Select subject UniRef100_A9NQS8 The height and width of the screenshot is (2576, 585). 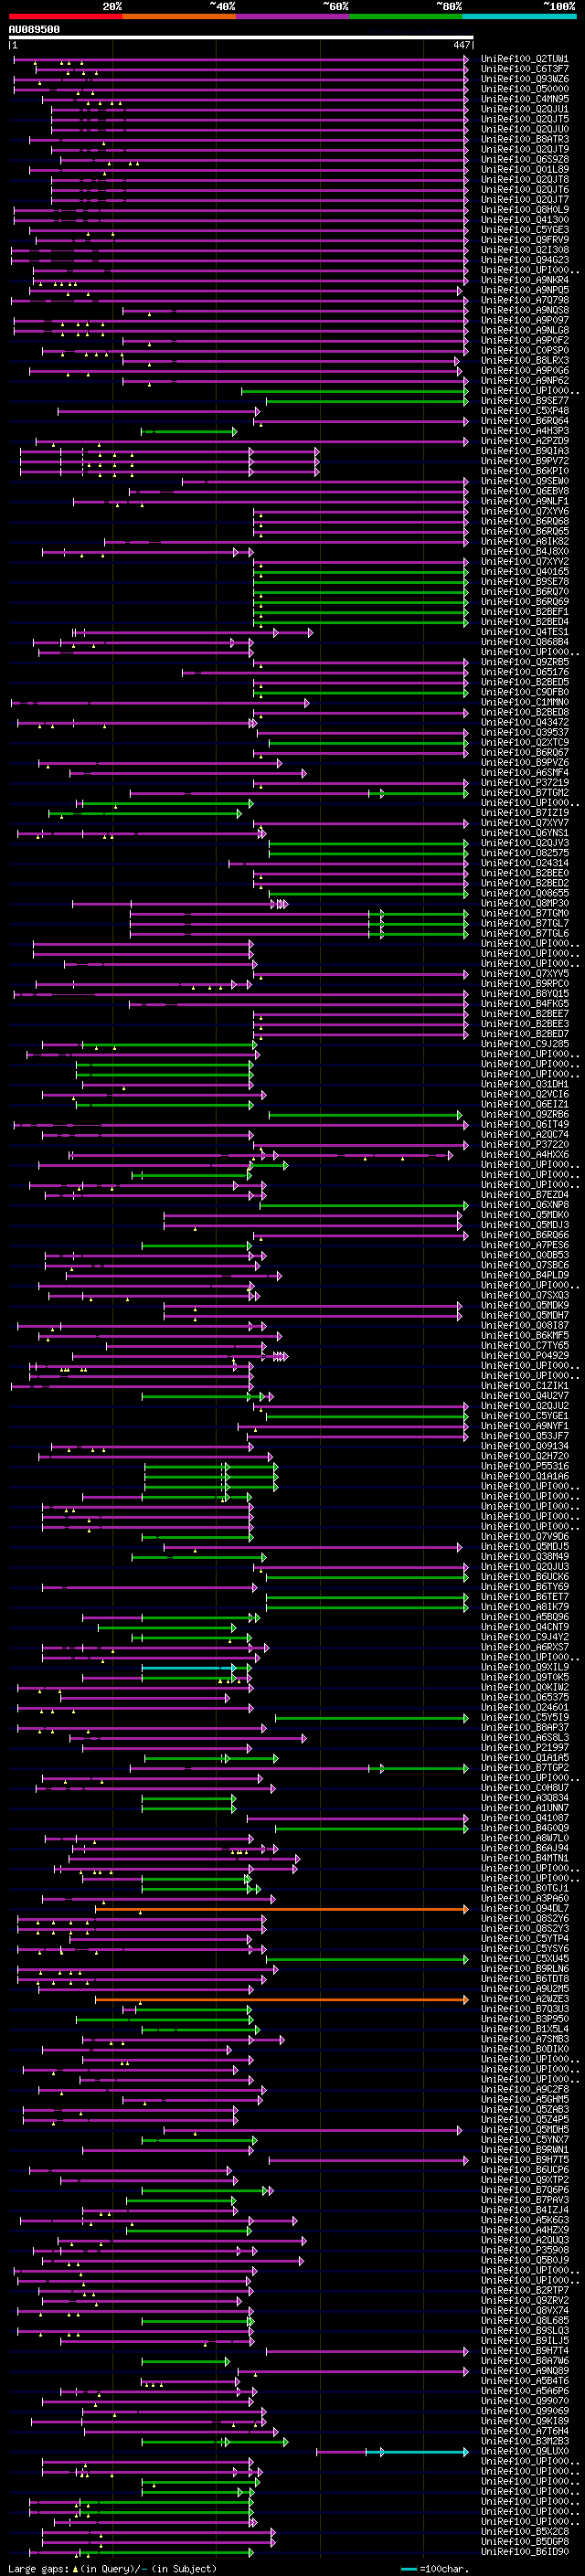coord(525,310)
